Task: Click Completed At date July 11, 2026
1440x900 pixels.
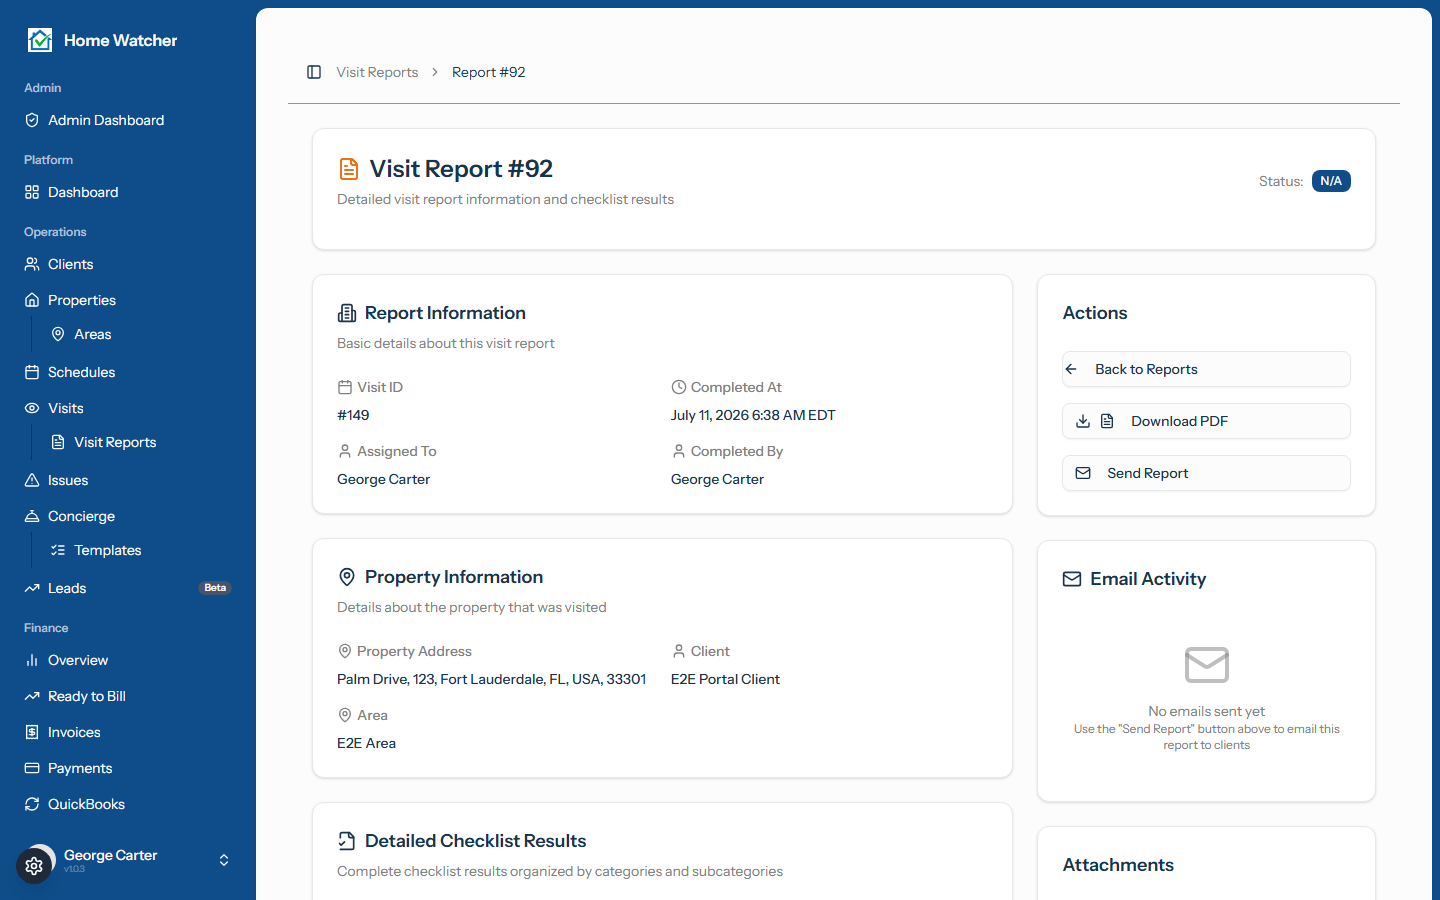Action: (x=753, y=415)
